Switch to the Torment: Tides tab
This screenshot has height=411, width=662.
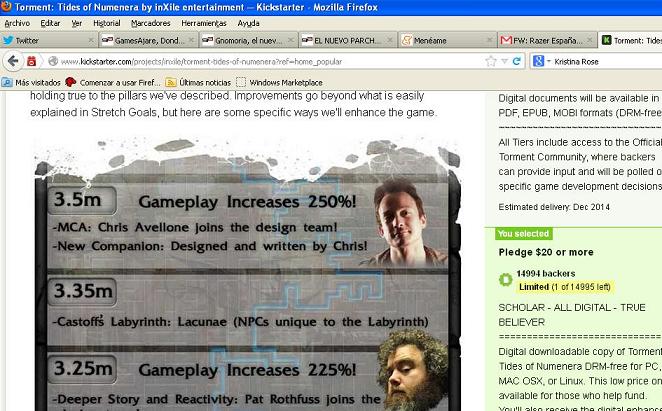click(x=630, y=40)
